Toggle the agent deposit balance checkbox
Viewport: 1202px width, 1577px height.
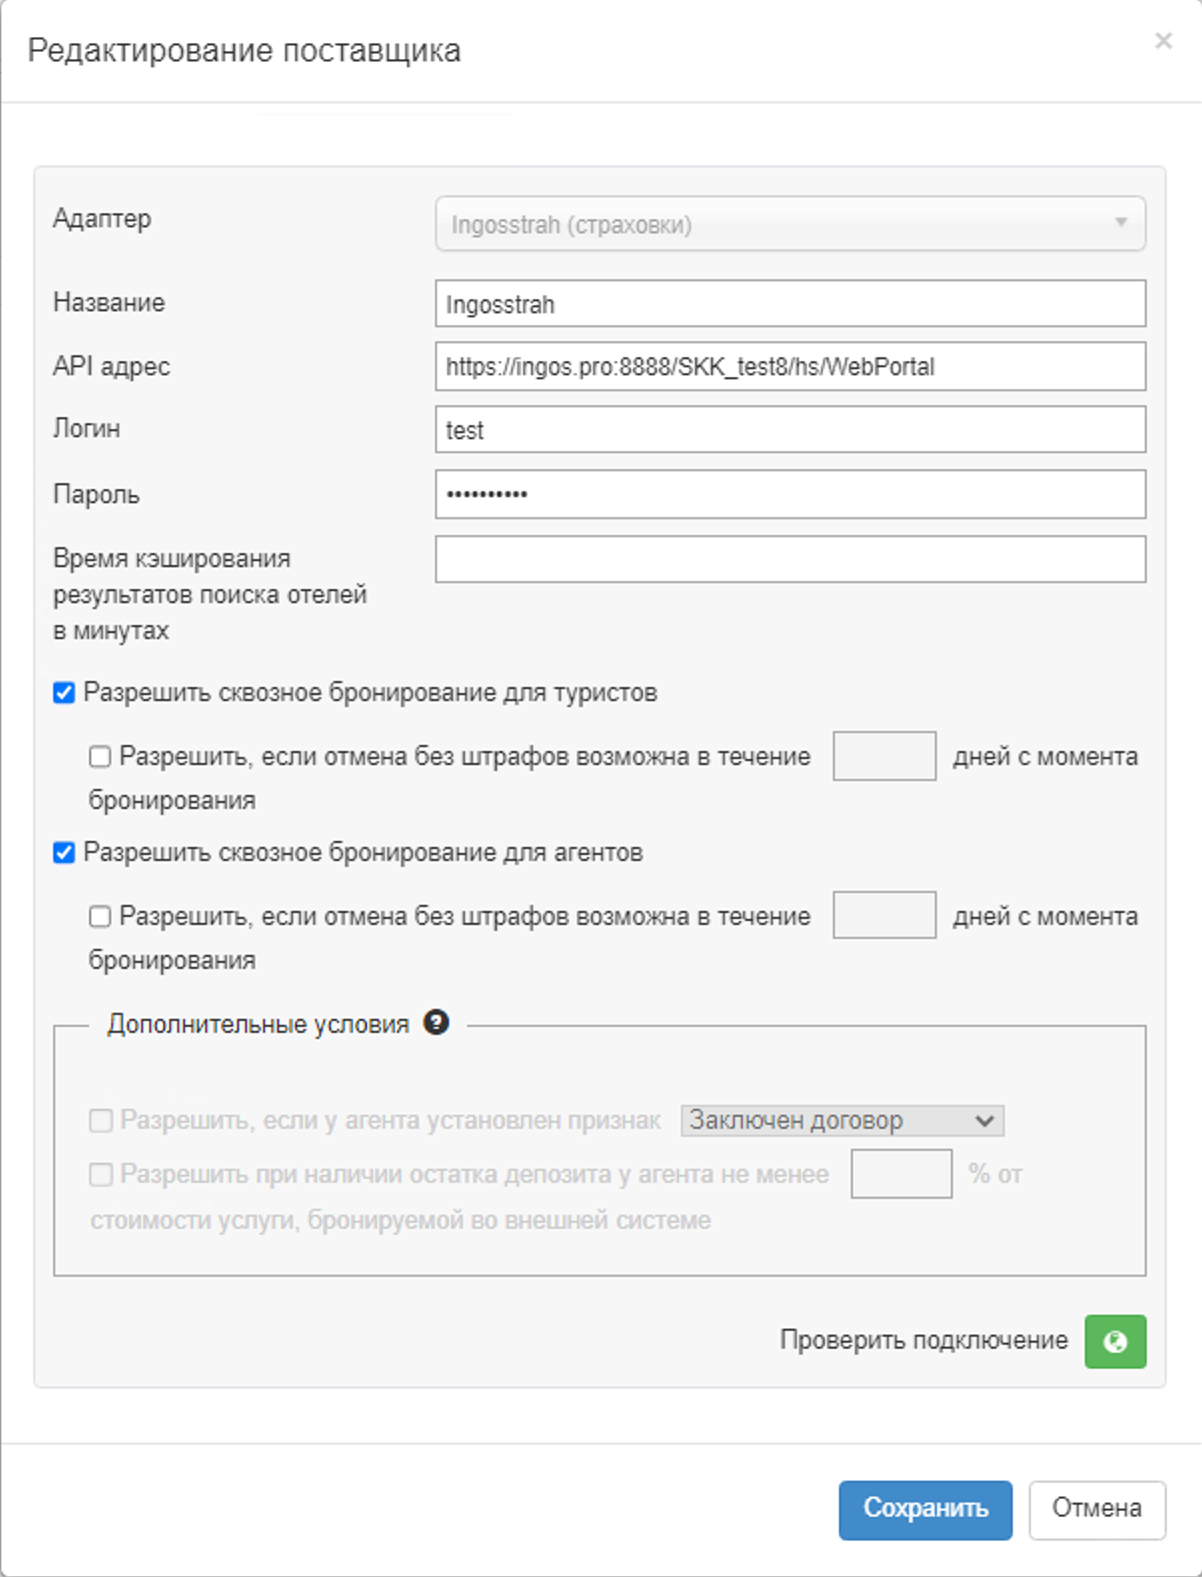101,1175
